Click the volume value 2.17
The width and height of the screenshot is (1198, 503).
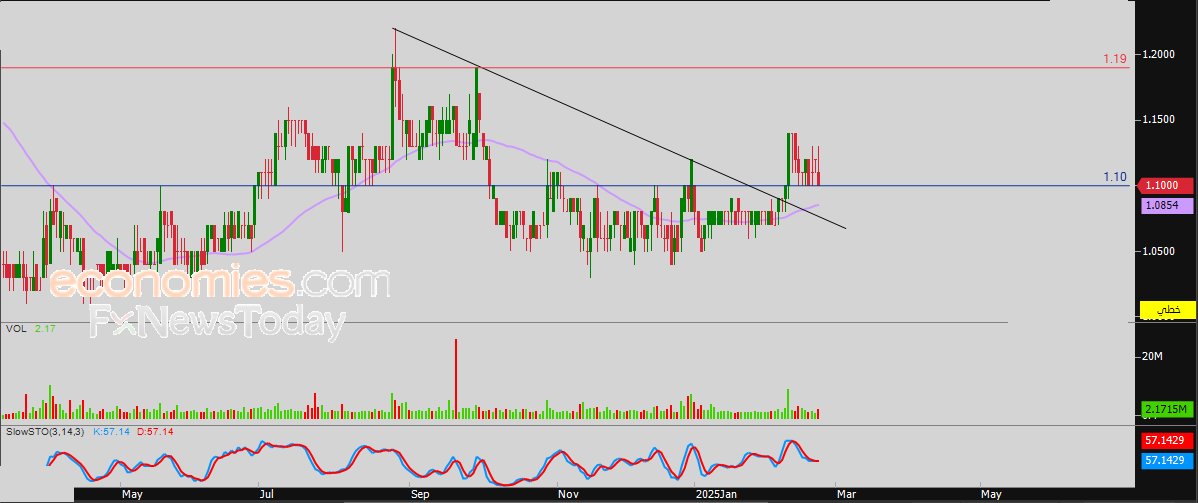44,328
